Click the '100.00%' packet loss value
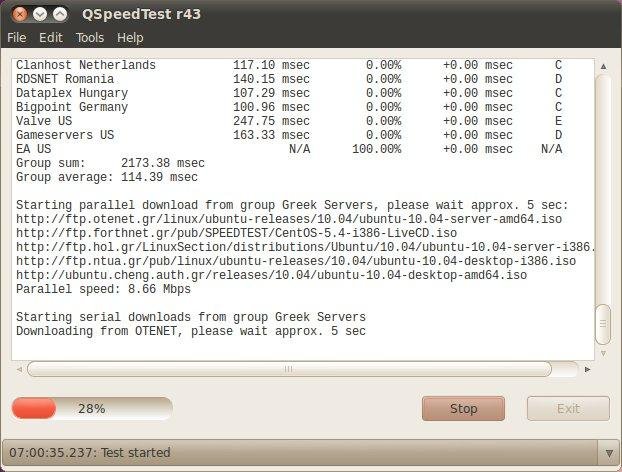 tap(377, 149)
